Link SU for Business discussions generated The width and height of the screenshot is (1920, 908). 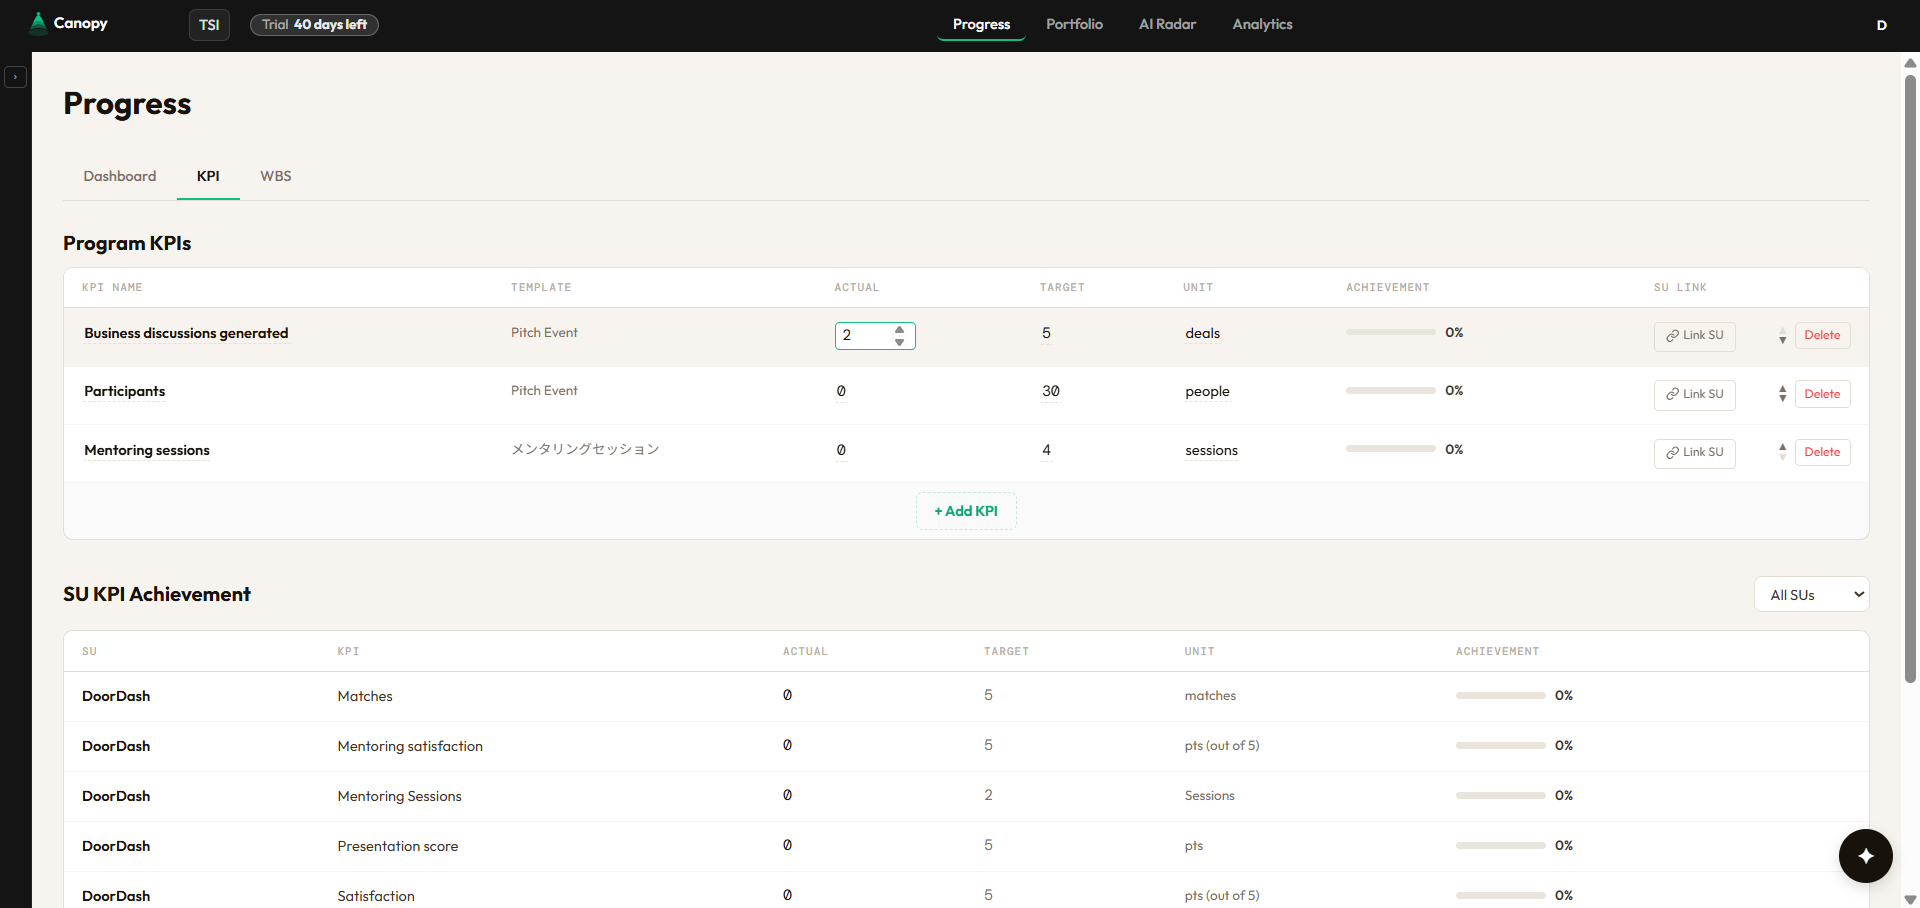[x=1695, y=336]
